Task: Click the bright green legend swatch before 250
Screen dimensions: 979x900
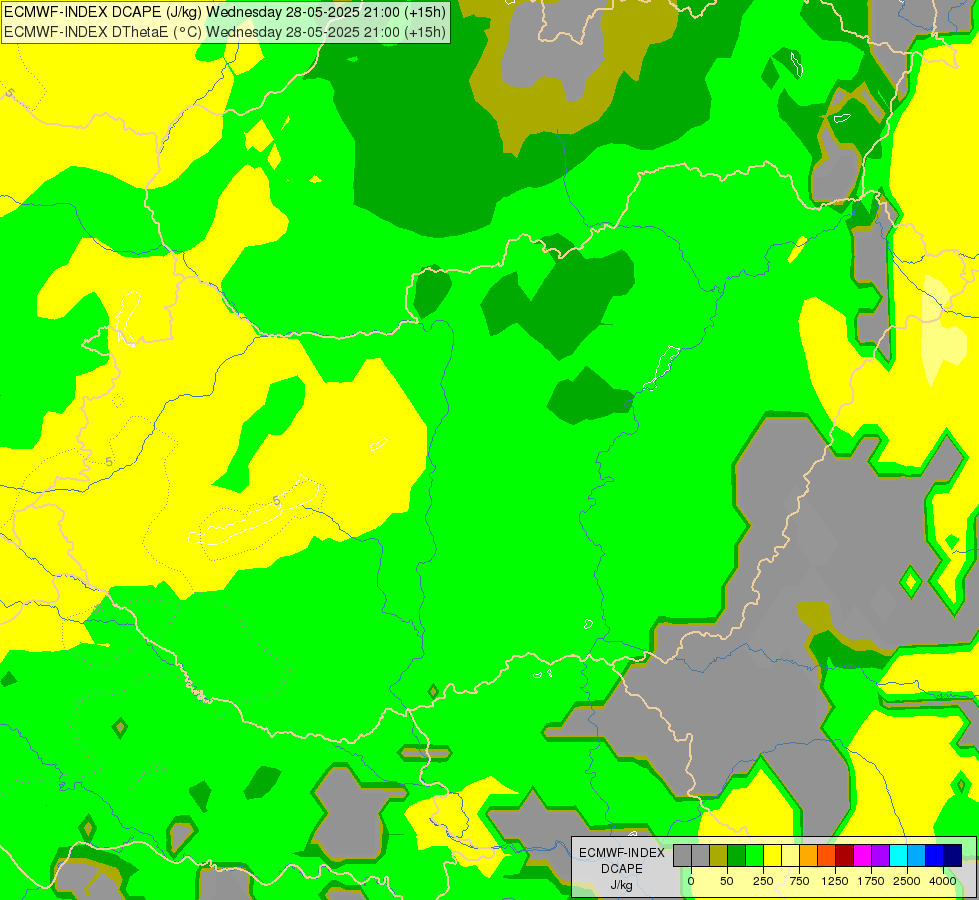Action: pos(754,856)
